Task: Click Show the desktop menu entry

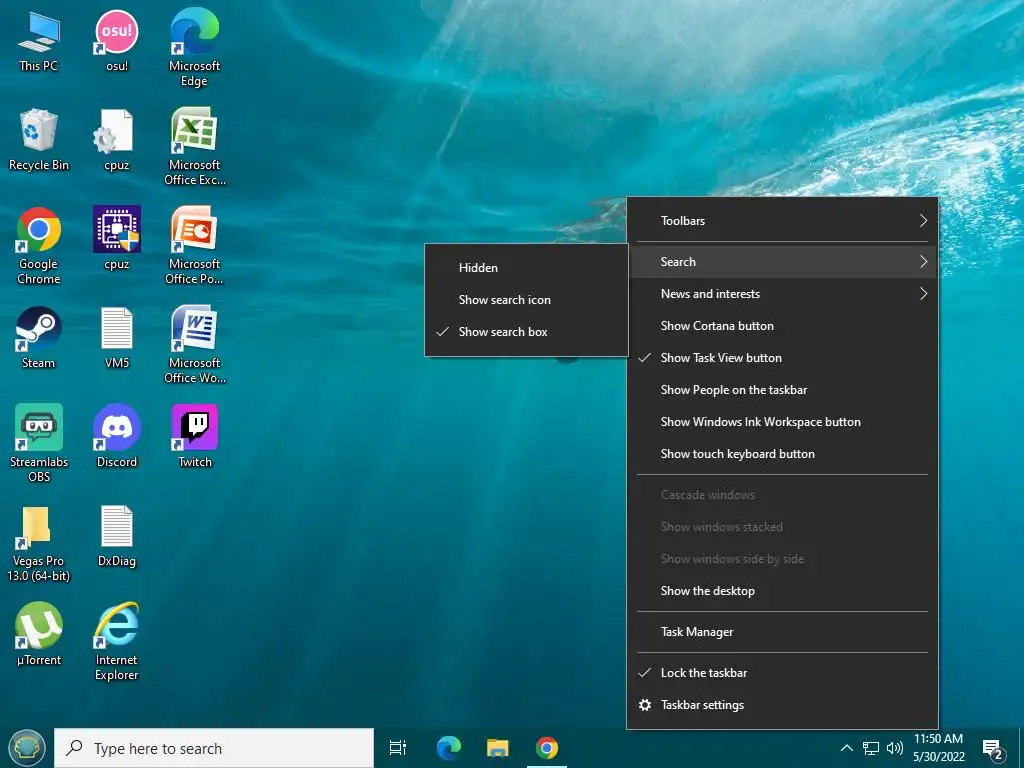Action: (x=782, y=591)
